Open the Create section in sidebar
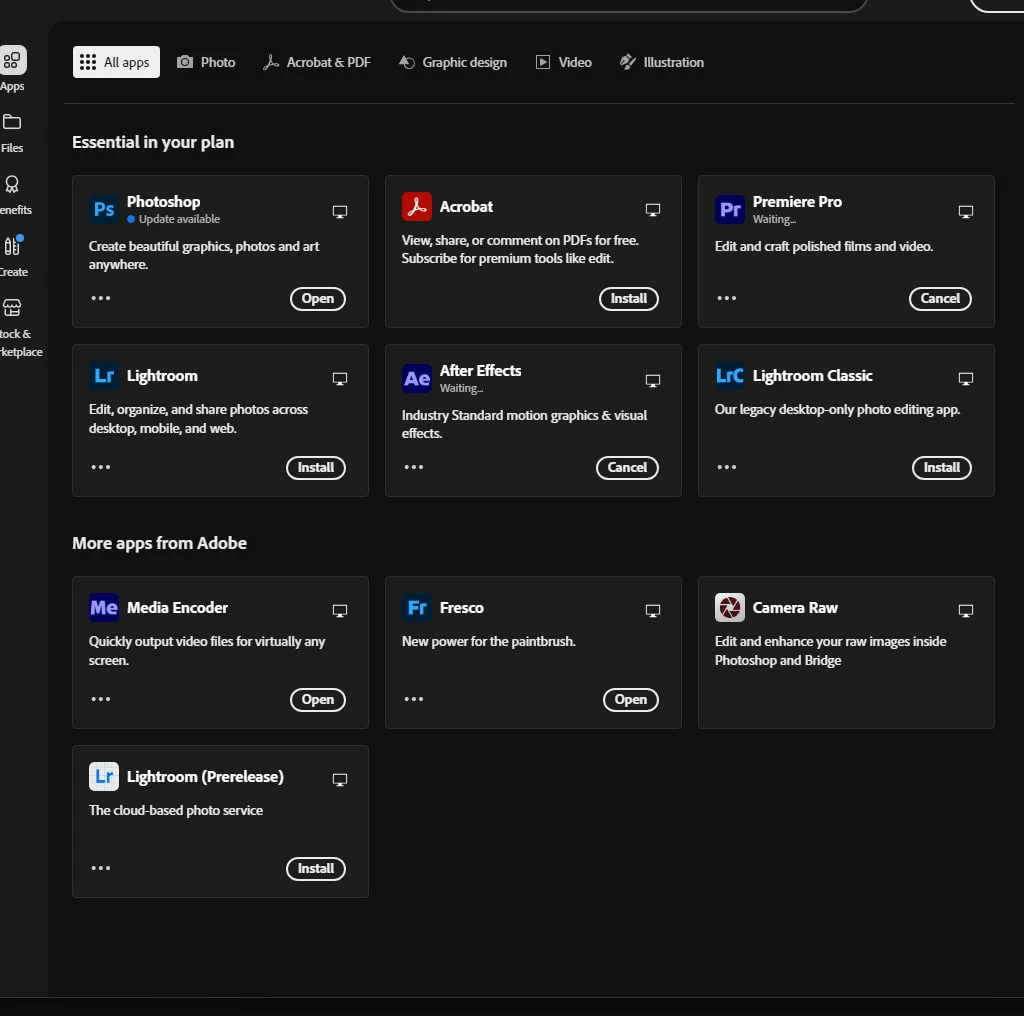Screen dimensions: 1024x1016 (x=13, y=257)
